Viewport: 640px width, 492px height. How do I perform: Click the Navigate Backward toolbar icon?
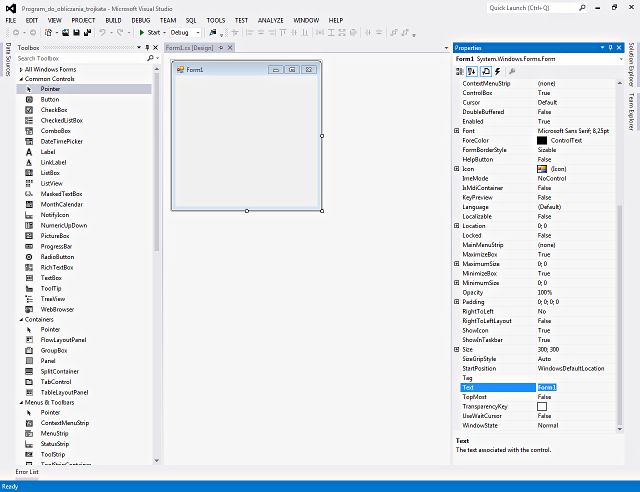pos(16,33)
